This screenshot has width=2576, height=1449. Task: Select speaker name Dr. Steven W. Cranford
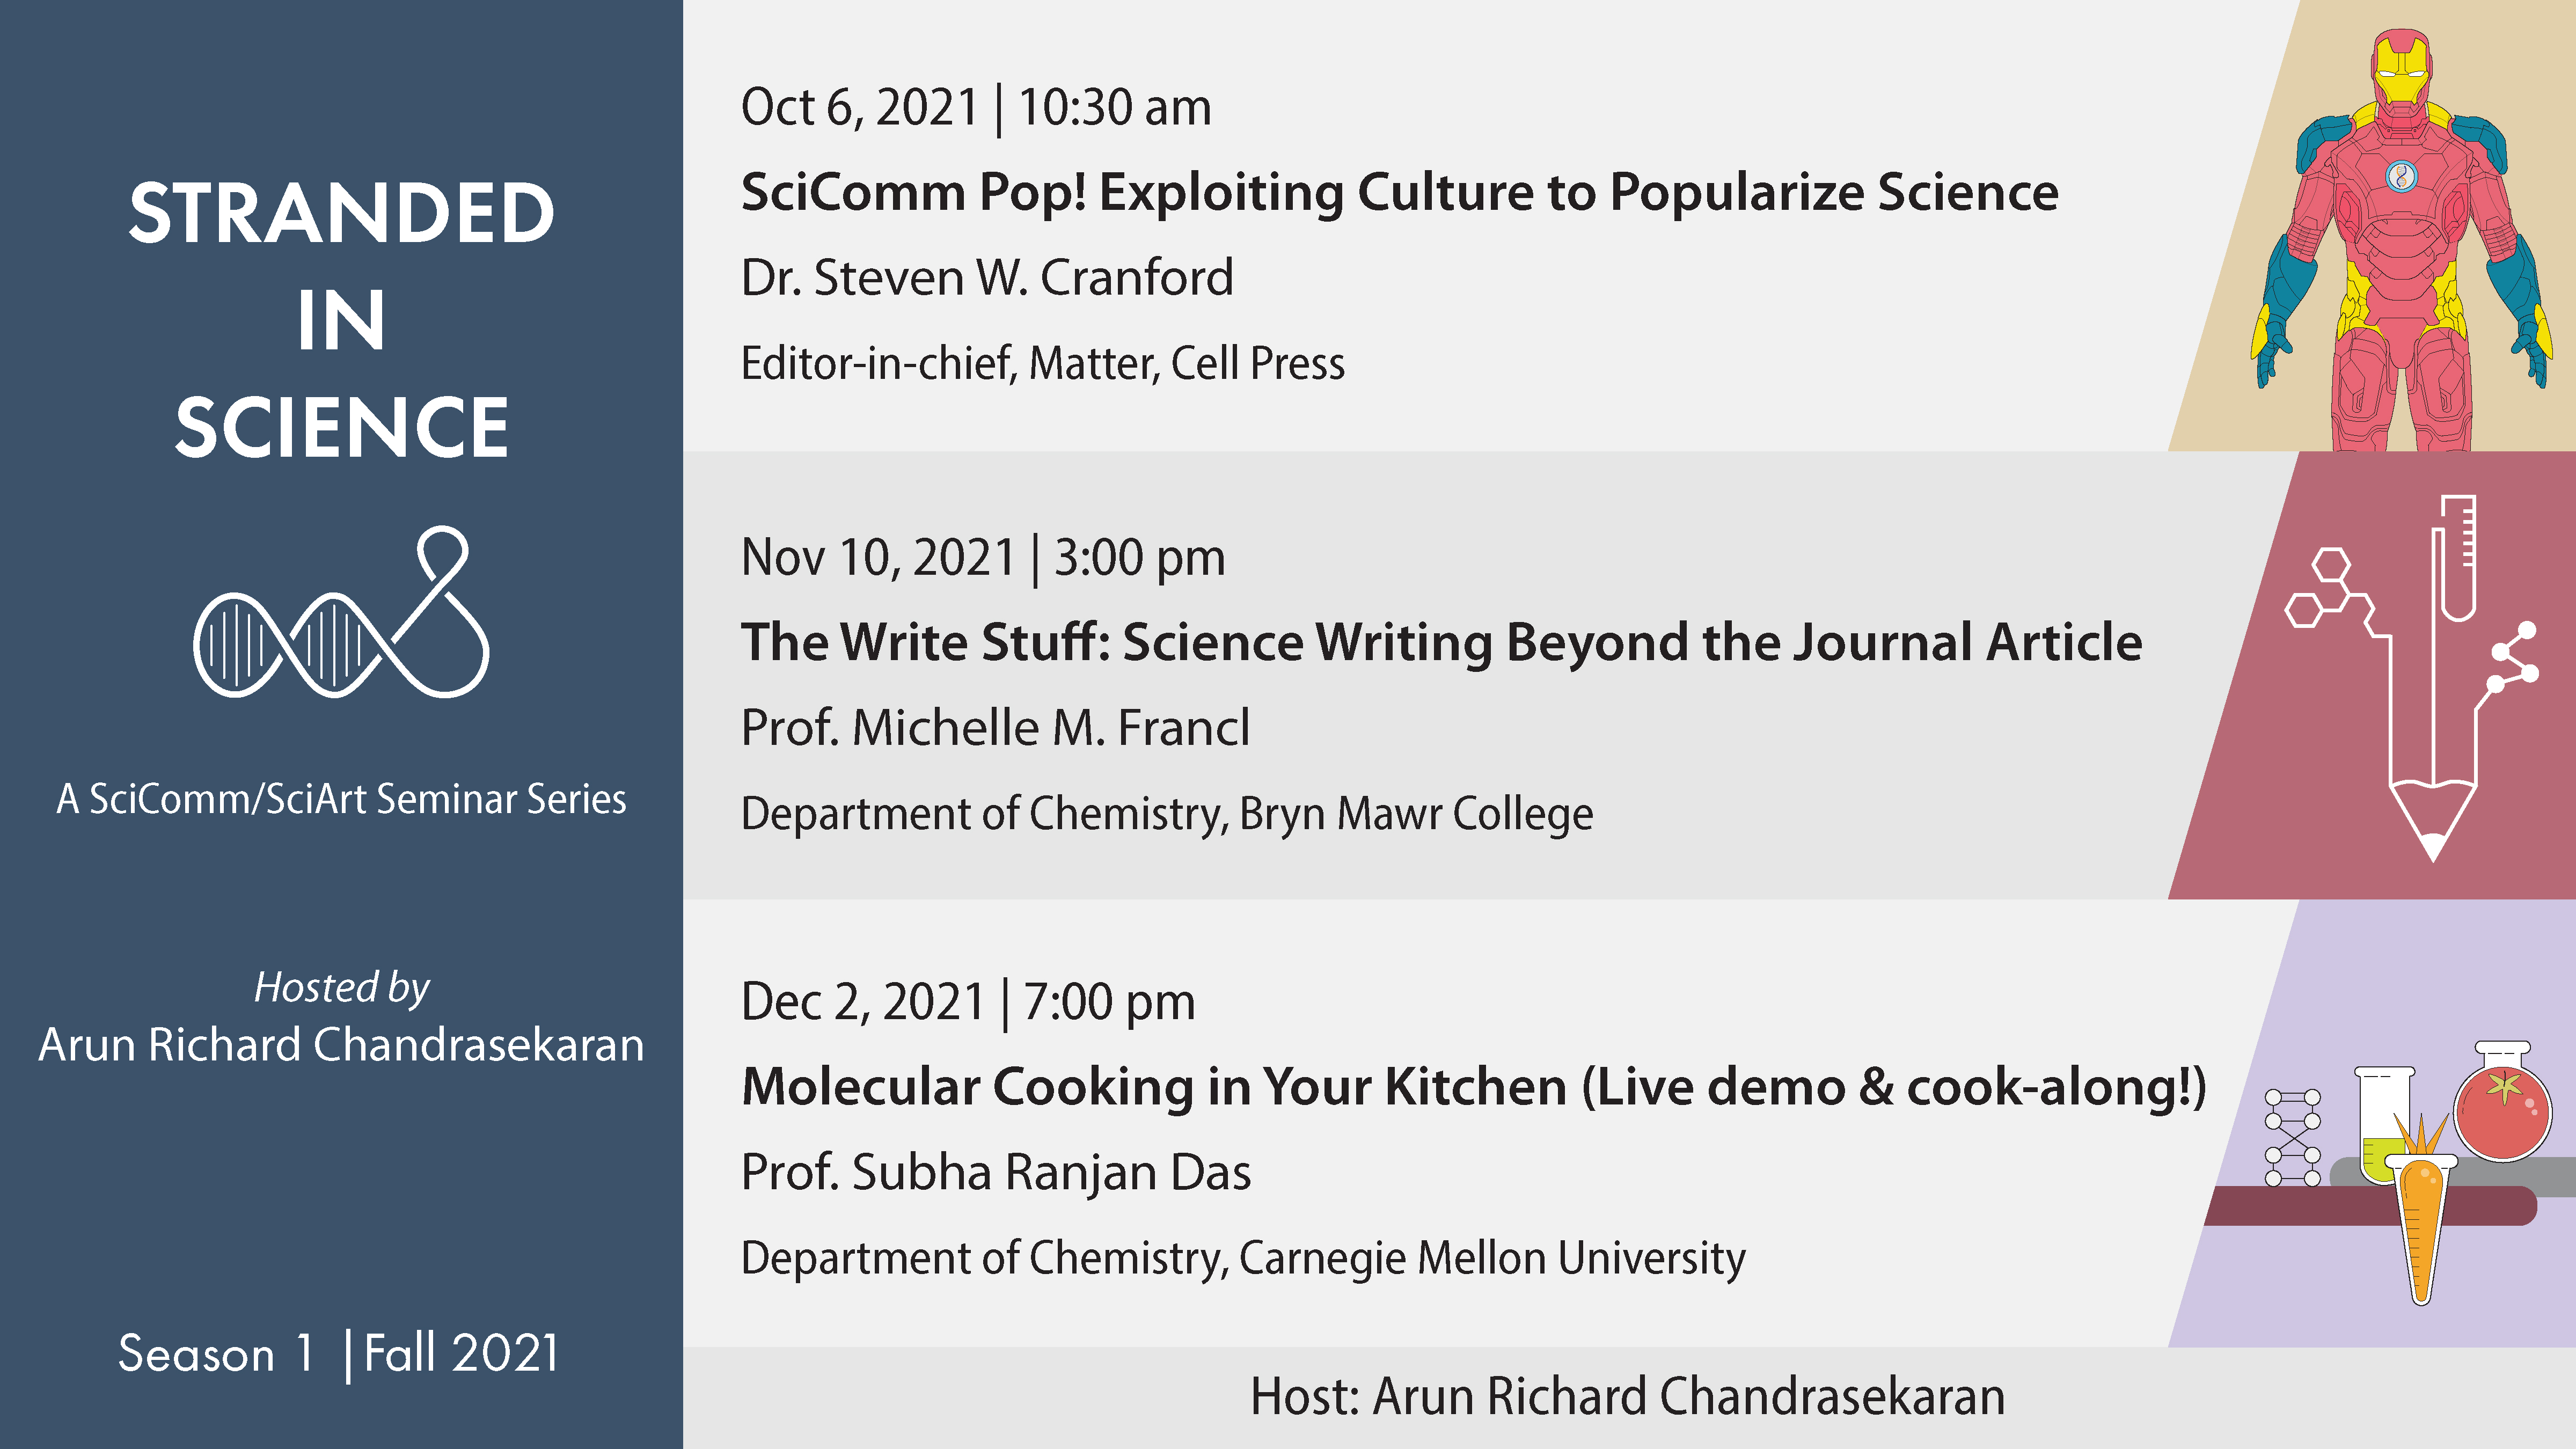[x=987, y=278]
